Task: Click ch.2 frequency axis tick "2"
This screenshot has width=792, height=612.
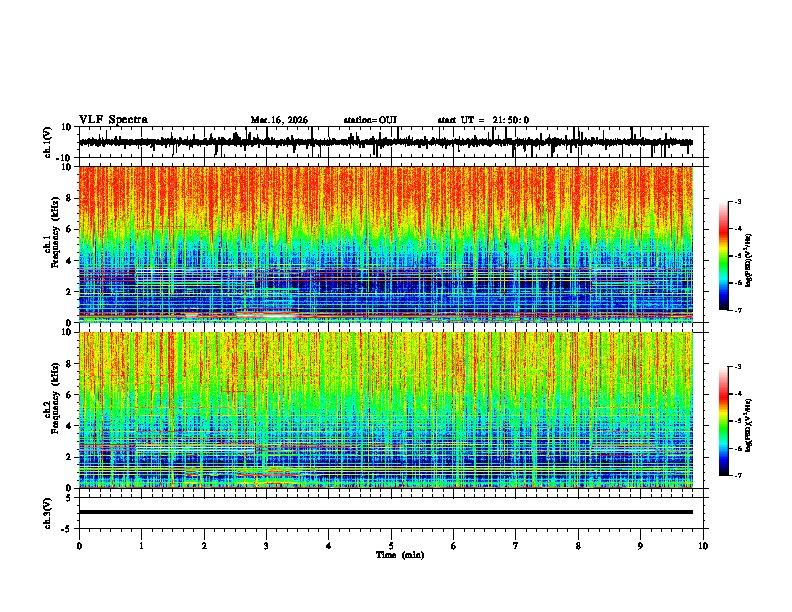Action: (69, 457)
